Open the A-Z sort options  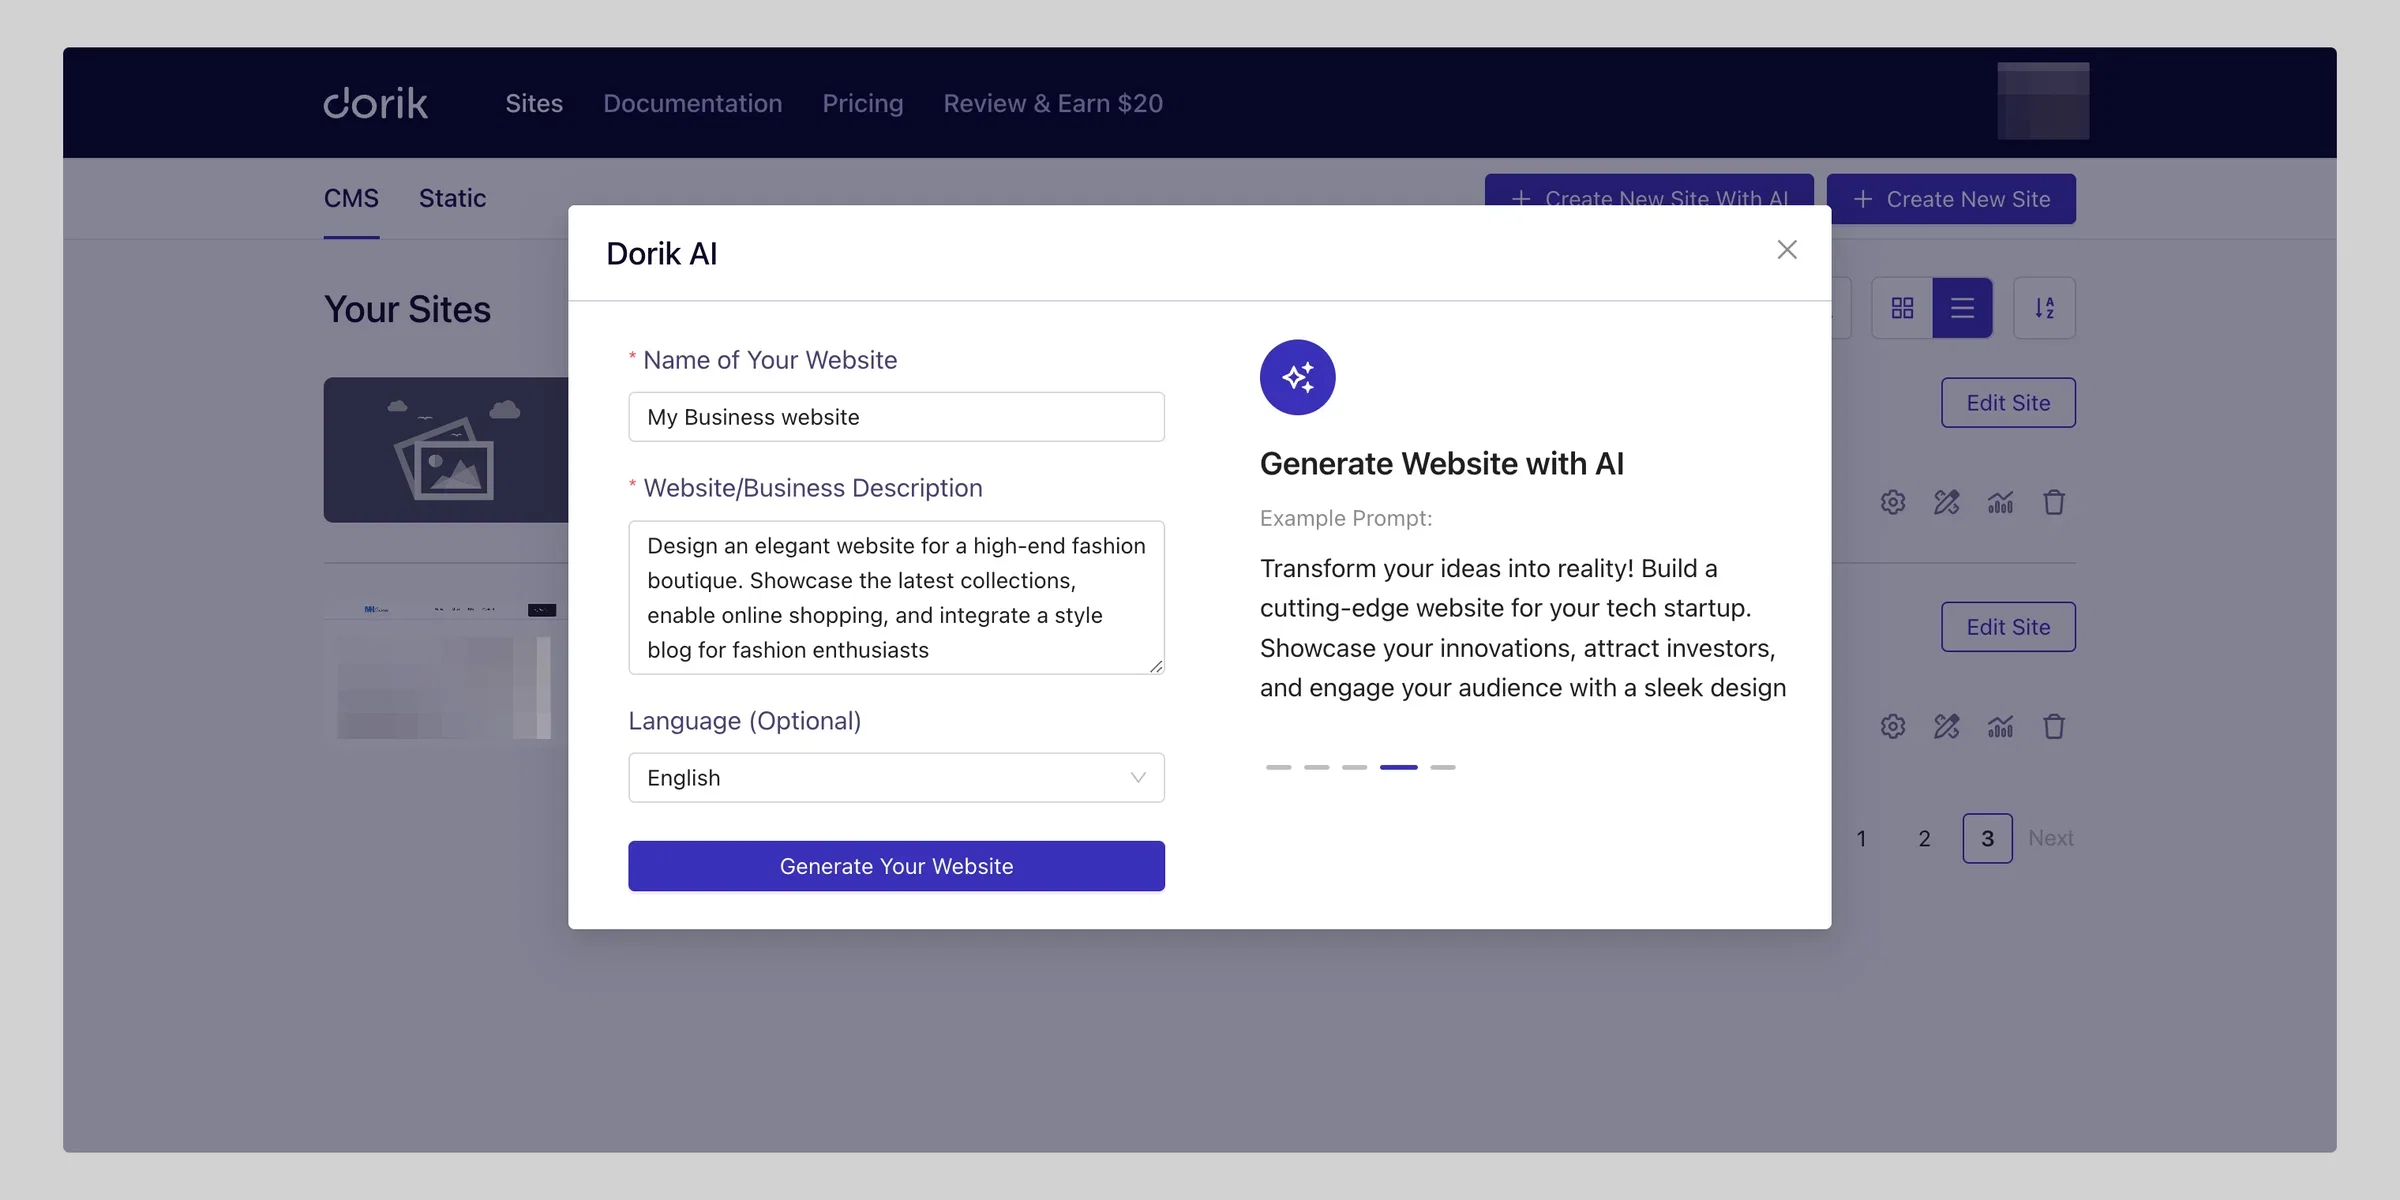[x=2044, y=308]
